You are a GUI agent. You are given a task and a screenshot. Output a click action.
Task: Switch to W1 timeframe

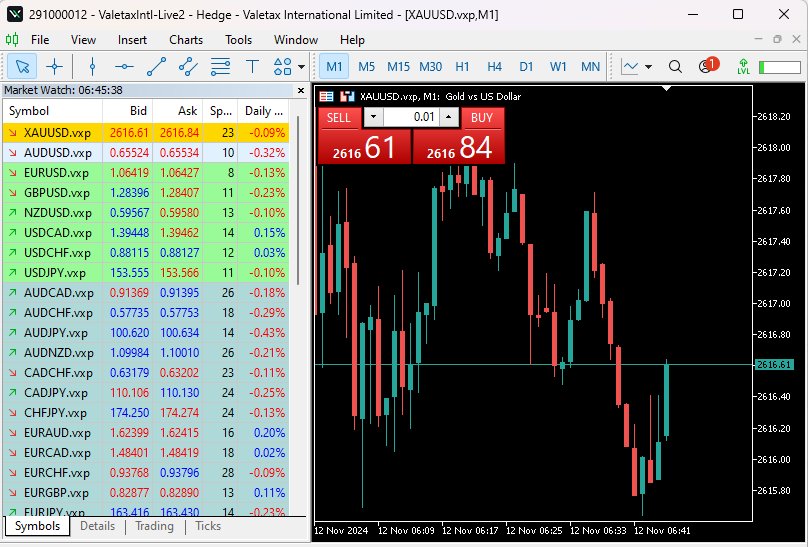click(x=558, y=66)
